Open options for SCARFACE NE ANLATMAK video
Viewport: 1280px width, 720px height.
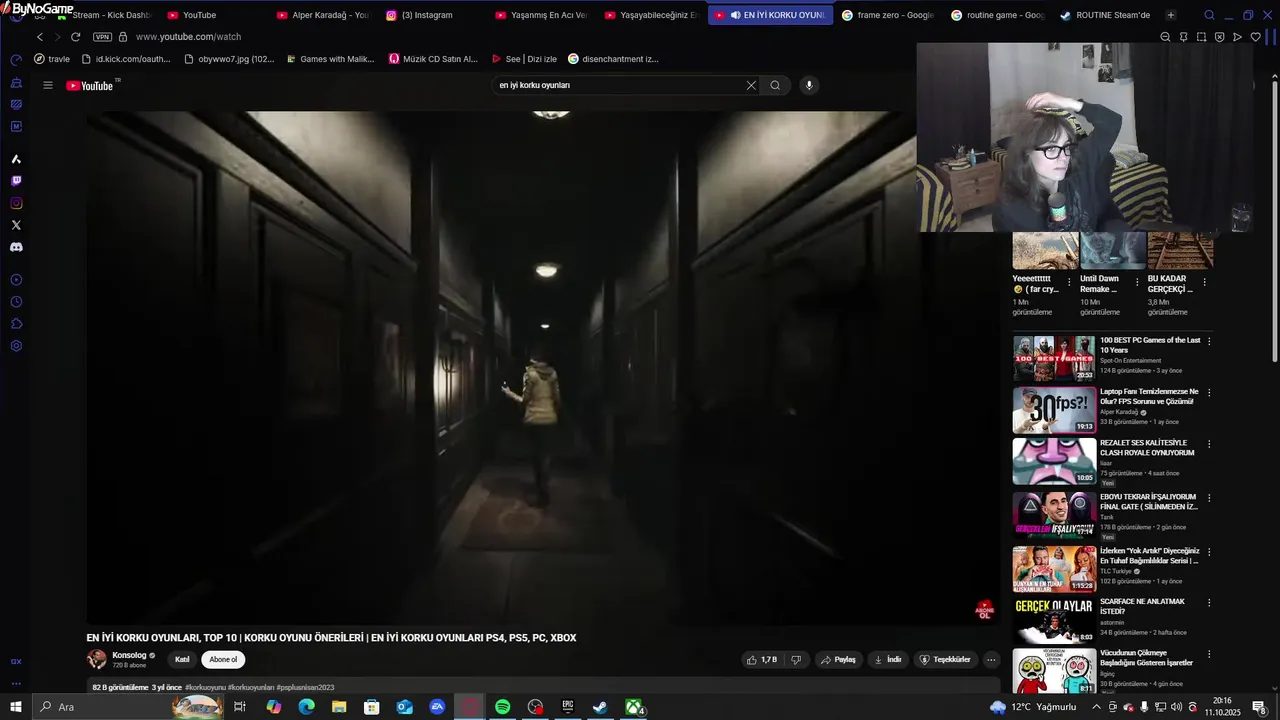1209,603
